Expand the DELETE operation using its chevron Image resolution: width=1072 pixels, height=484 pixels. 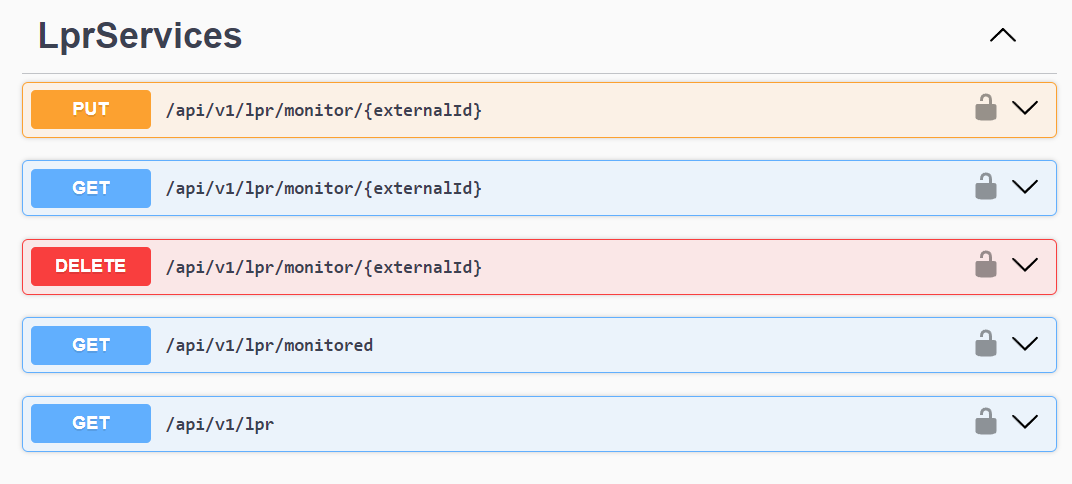[x=1025, y=264]
